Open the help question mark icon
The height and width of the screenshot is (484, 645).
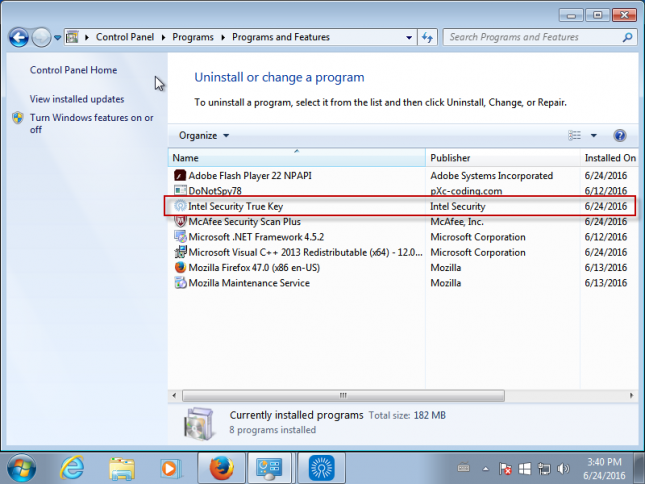(619, 135)
